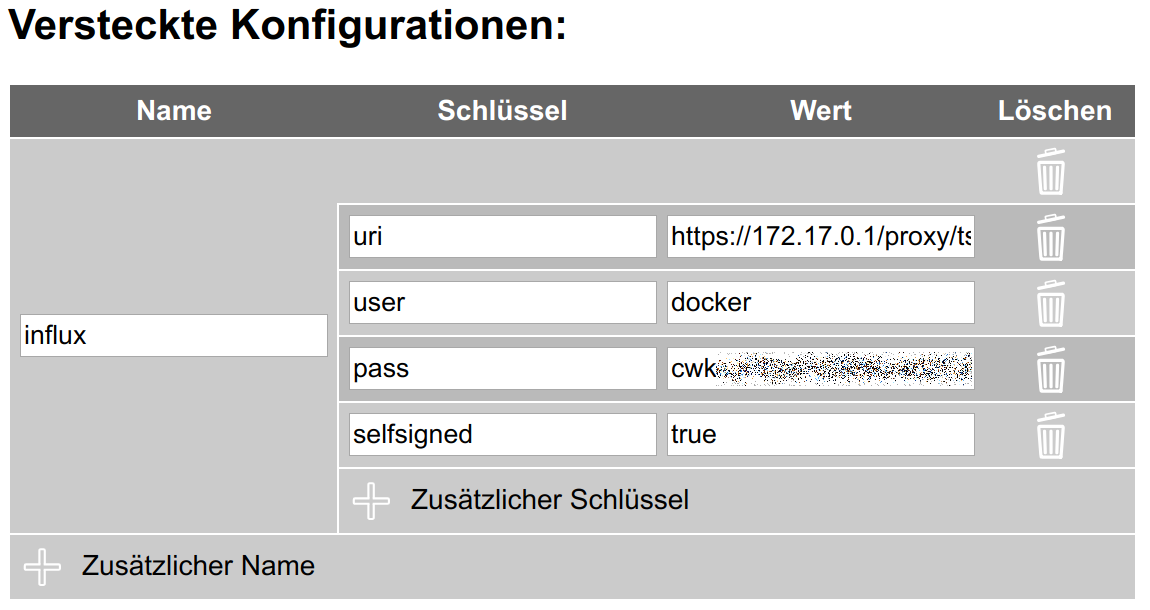Select the pass key field

coord(503,369)
